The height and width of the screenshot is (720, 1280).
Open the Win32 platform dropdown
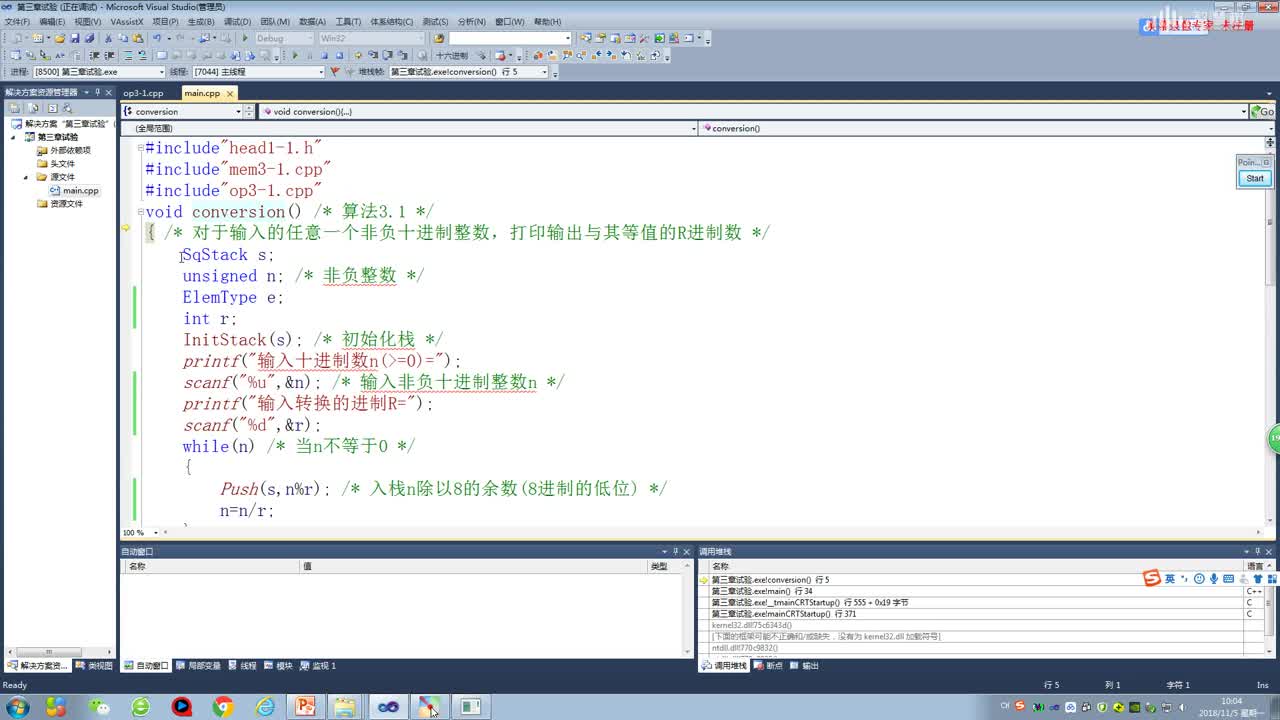(372, 39)
